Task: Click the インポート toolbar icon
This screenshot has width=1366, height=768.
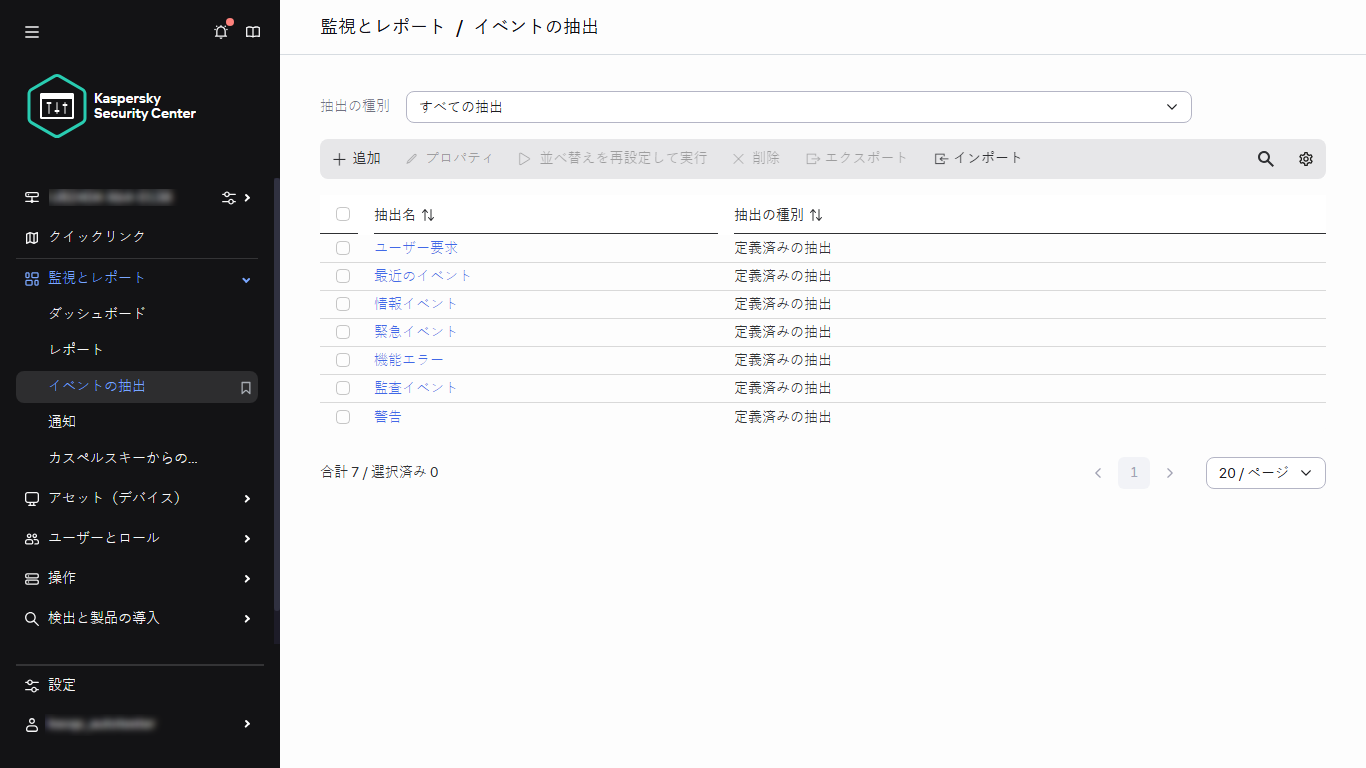Action: (x=977, y=157)
